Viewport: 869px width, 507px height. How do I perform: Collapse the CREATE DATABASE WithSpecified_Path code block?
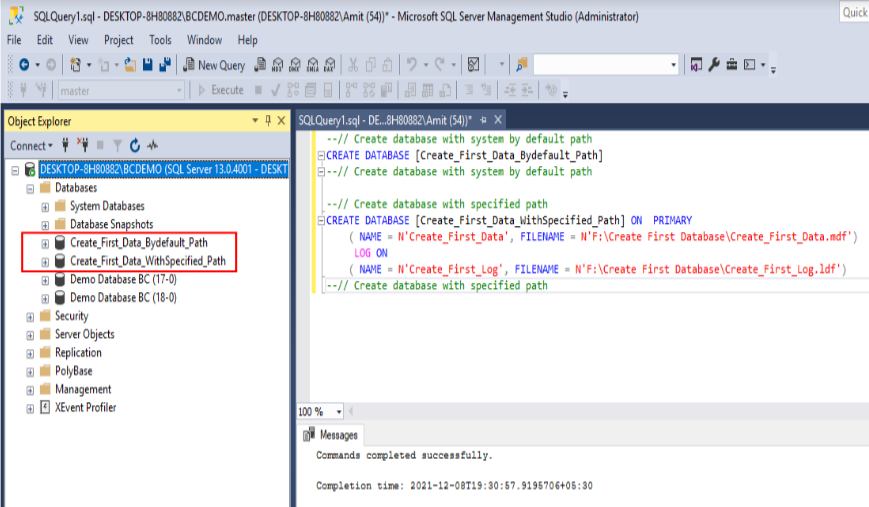(x=321, y=221)
